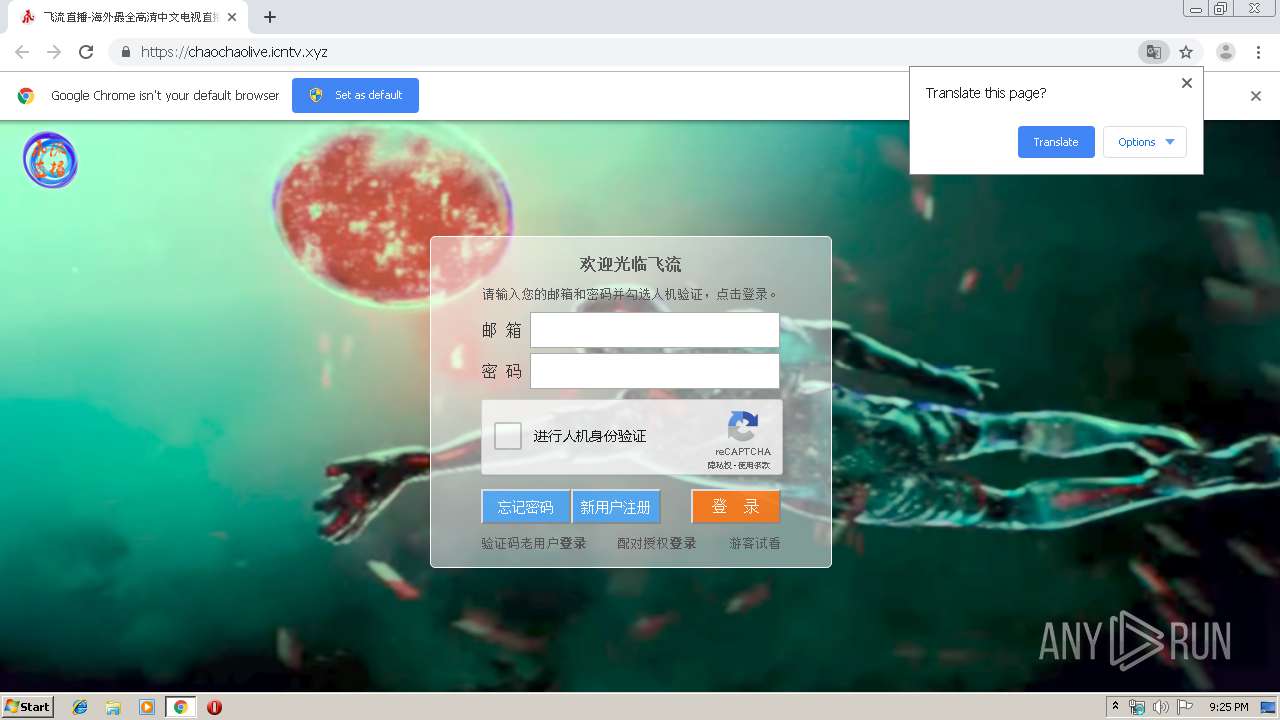Close the 飞流直播 browser tab
The image size is (1280, 720).
click(232, 17)
